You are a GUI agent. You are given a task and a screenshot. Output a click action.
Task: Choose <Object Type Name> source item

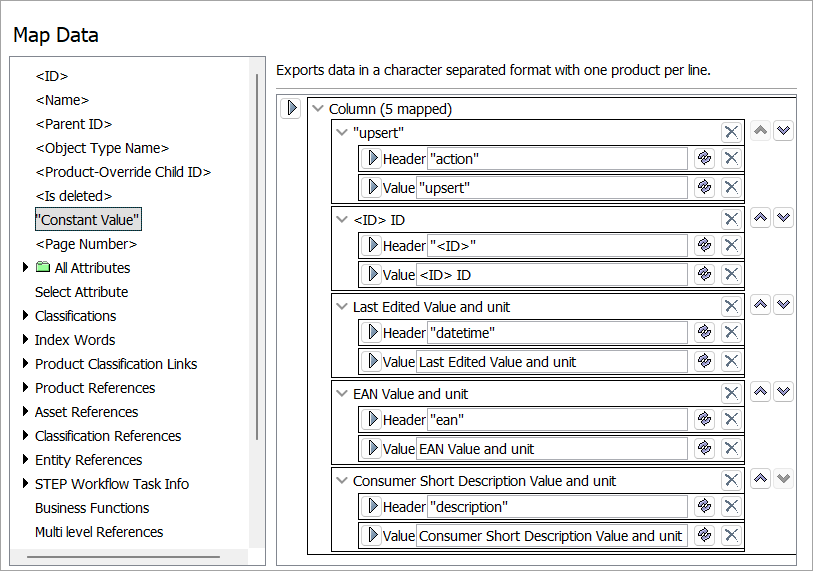(x=102, y=148)
